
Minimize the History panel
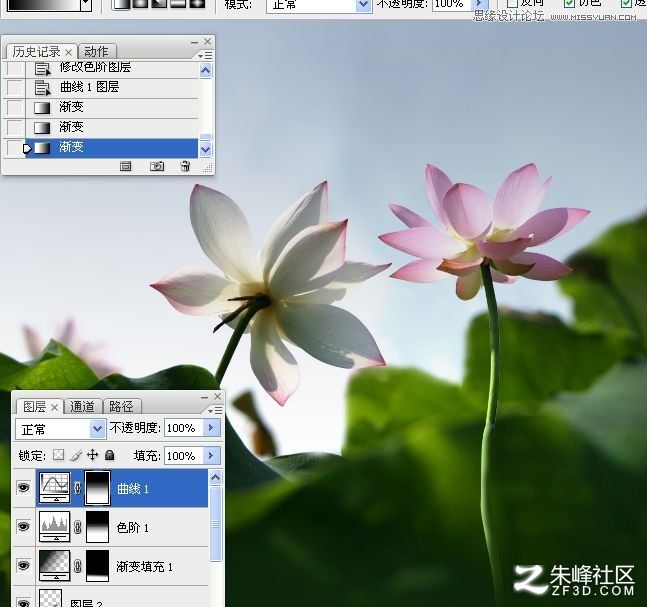[194, 42]
